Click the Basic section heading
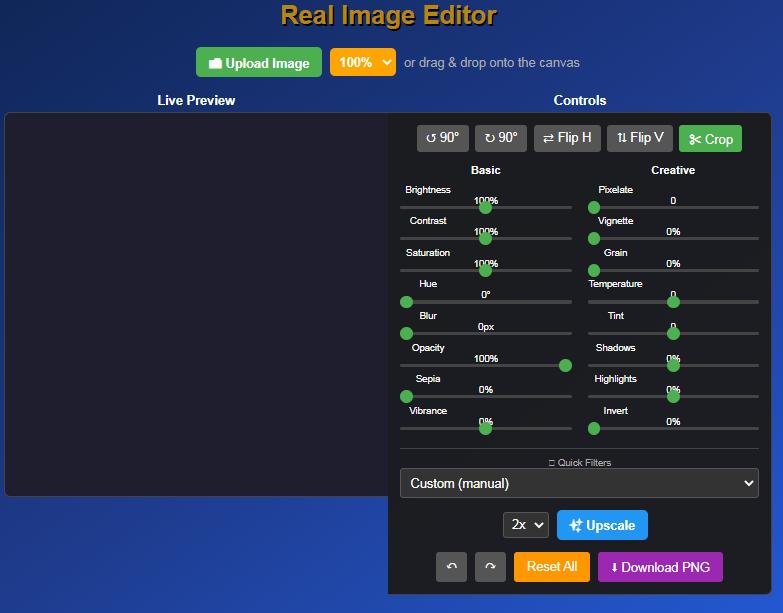This screenshot has width=783, height=613. click(x=485, y=170)
